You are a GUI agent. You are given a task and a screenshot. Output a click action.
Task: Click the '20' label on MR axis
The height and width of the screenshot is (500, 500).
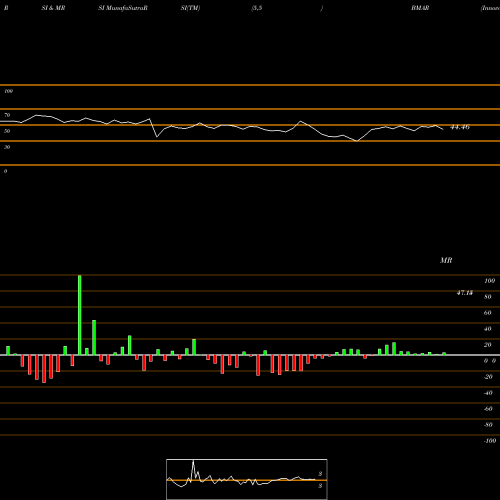[488, 345]
